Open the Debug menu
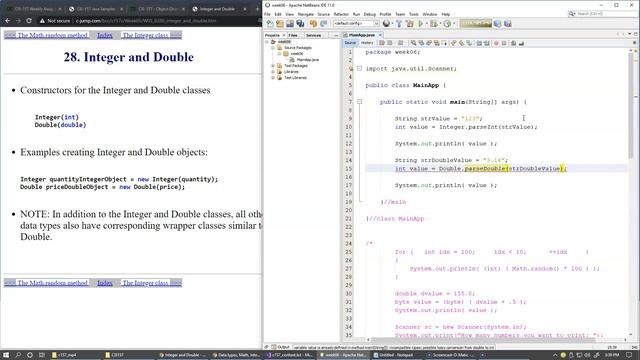 tap(369, 14)
